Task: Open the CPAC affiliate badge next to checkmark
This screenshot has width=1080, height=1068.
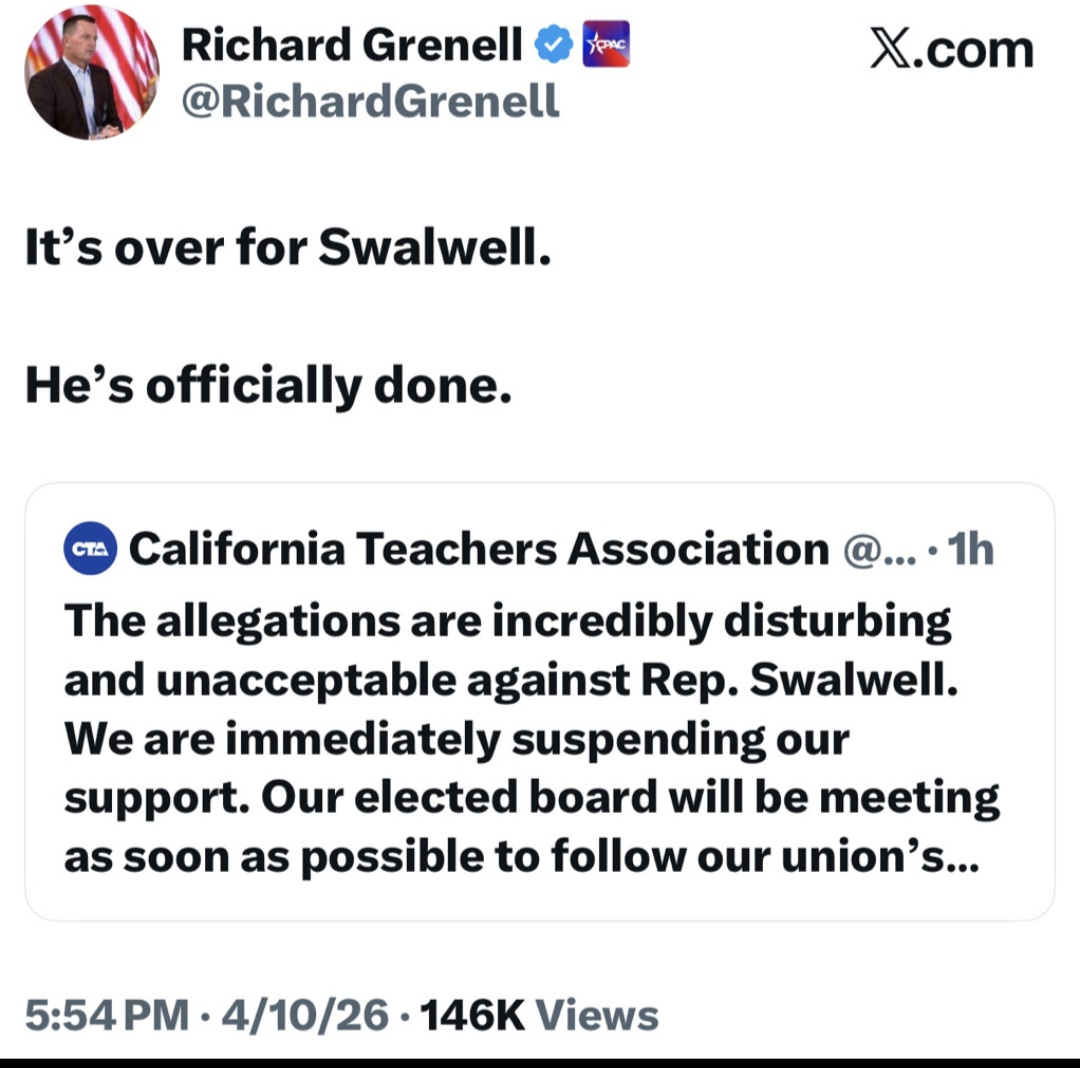Action: click(607, 44)
